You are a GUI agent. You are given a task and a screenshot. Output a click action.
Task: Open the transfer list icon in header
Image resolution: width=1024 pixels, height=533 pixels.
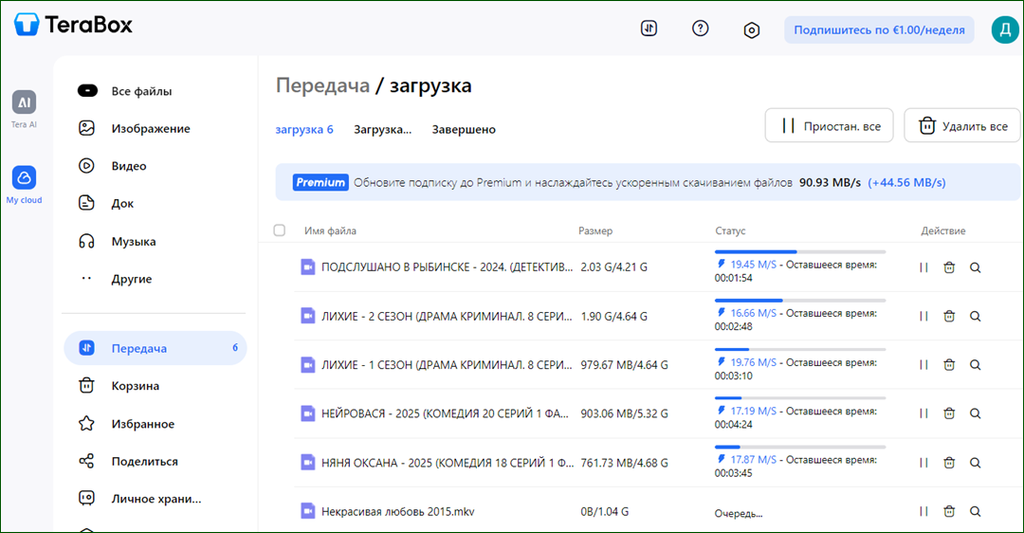[648, 29]
